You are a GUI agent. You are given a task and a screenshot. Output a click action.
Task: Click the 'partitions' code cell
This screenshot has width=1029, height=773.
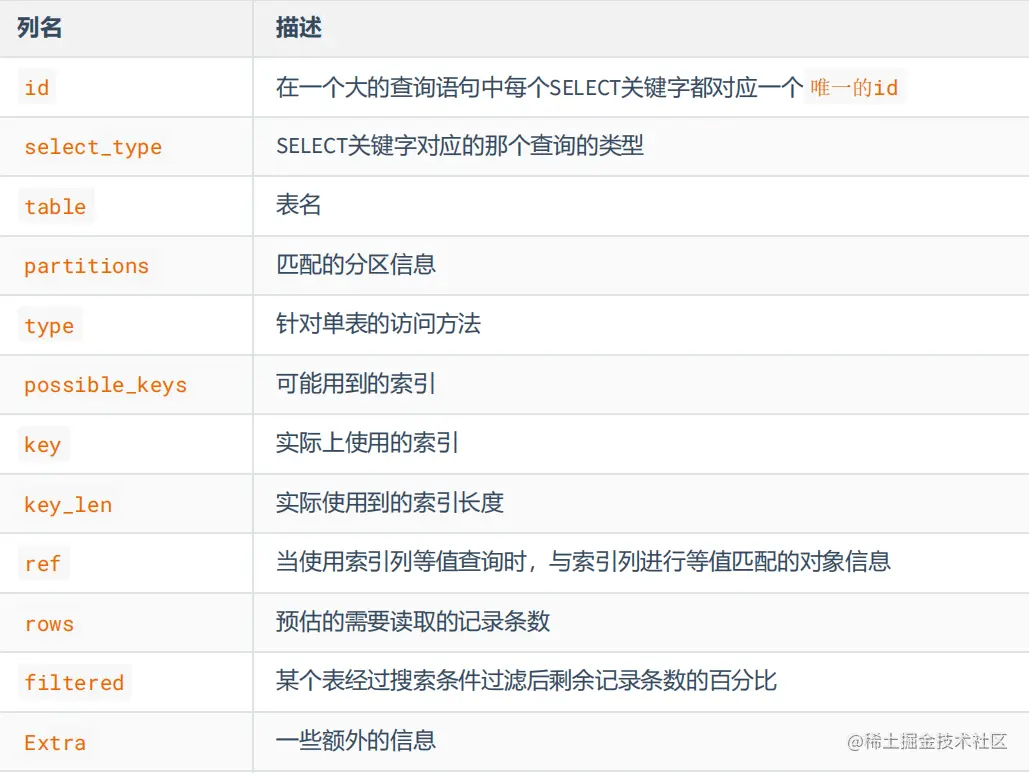(x=87, y=266)
